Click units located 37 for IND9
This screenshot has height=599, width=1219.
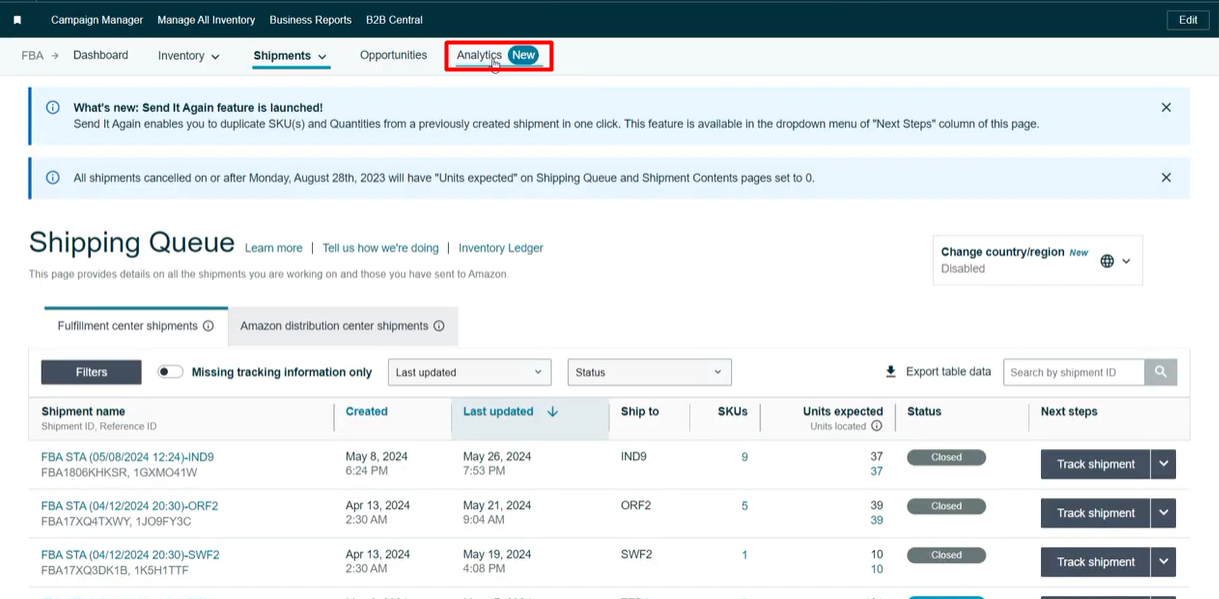[876, 471]
